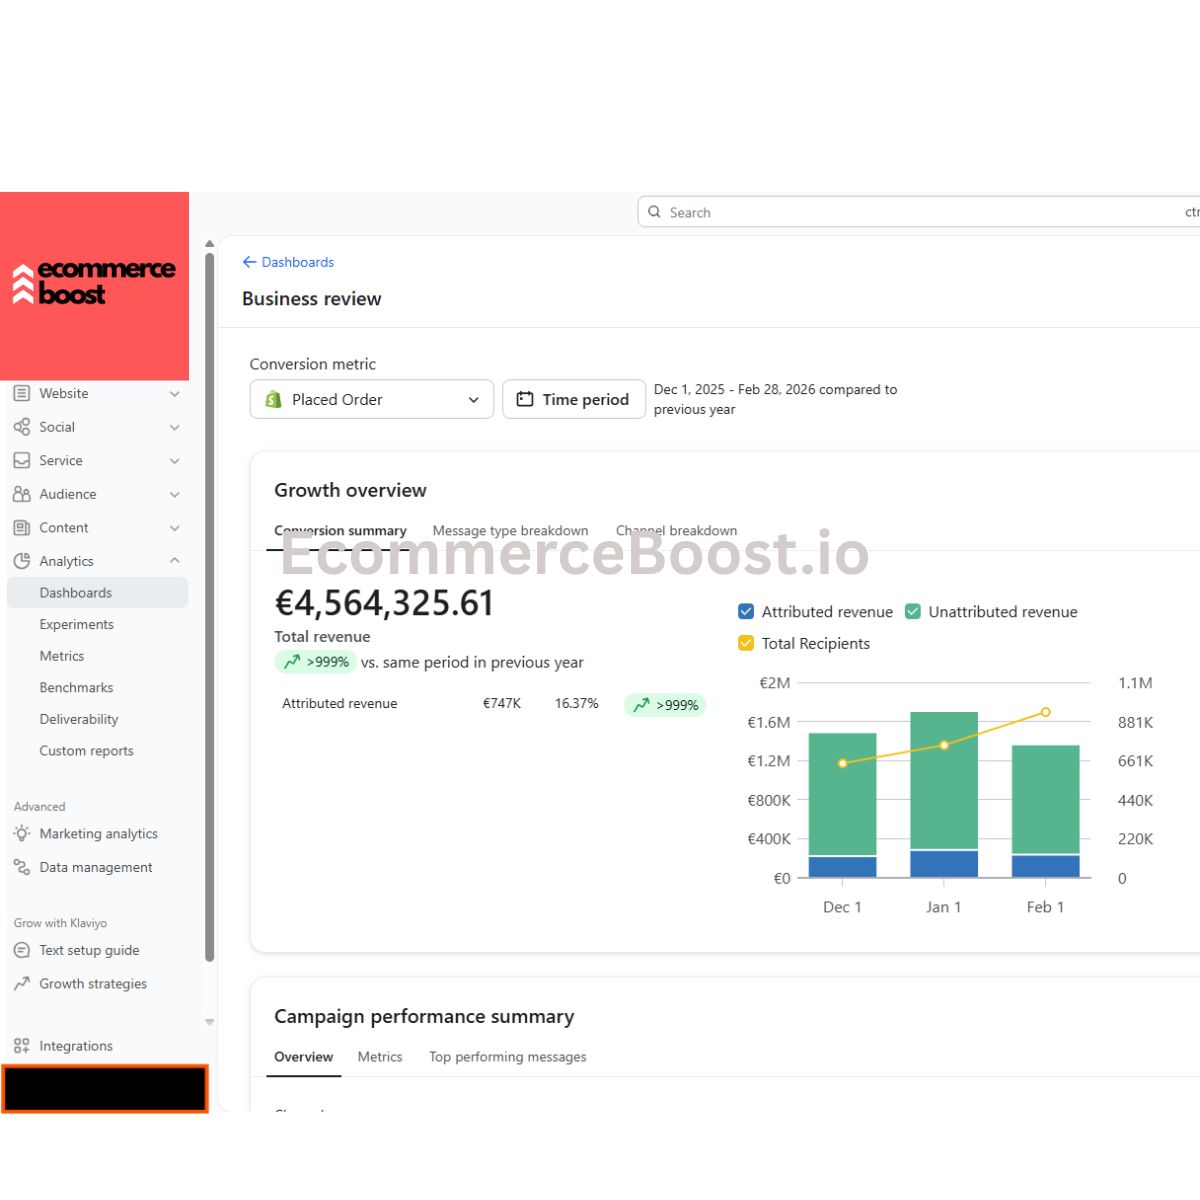Click the >999% badge in Attributed revenue row
The width and height of the screenshot is (1200, 1200).
pos(666,705)
